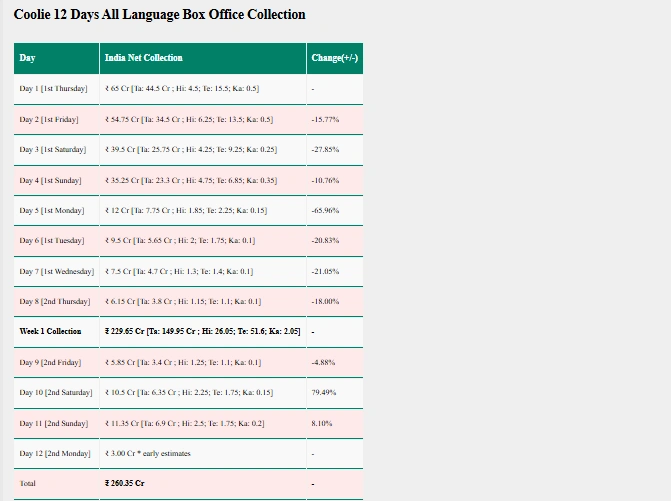Click the -65.96% change cell
This screenshot has height=501, width=671.
325,211
